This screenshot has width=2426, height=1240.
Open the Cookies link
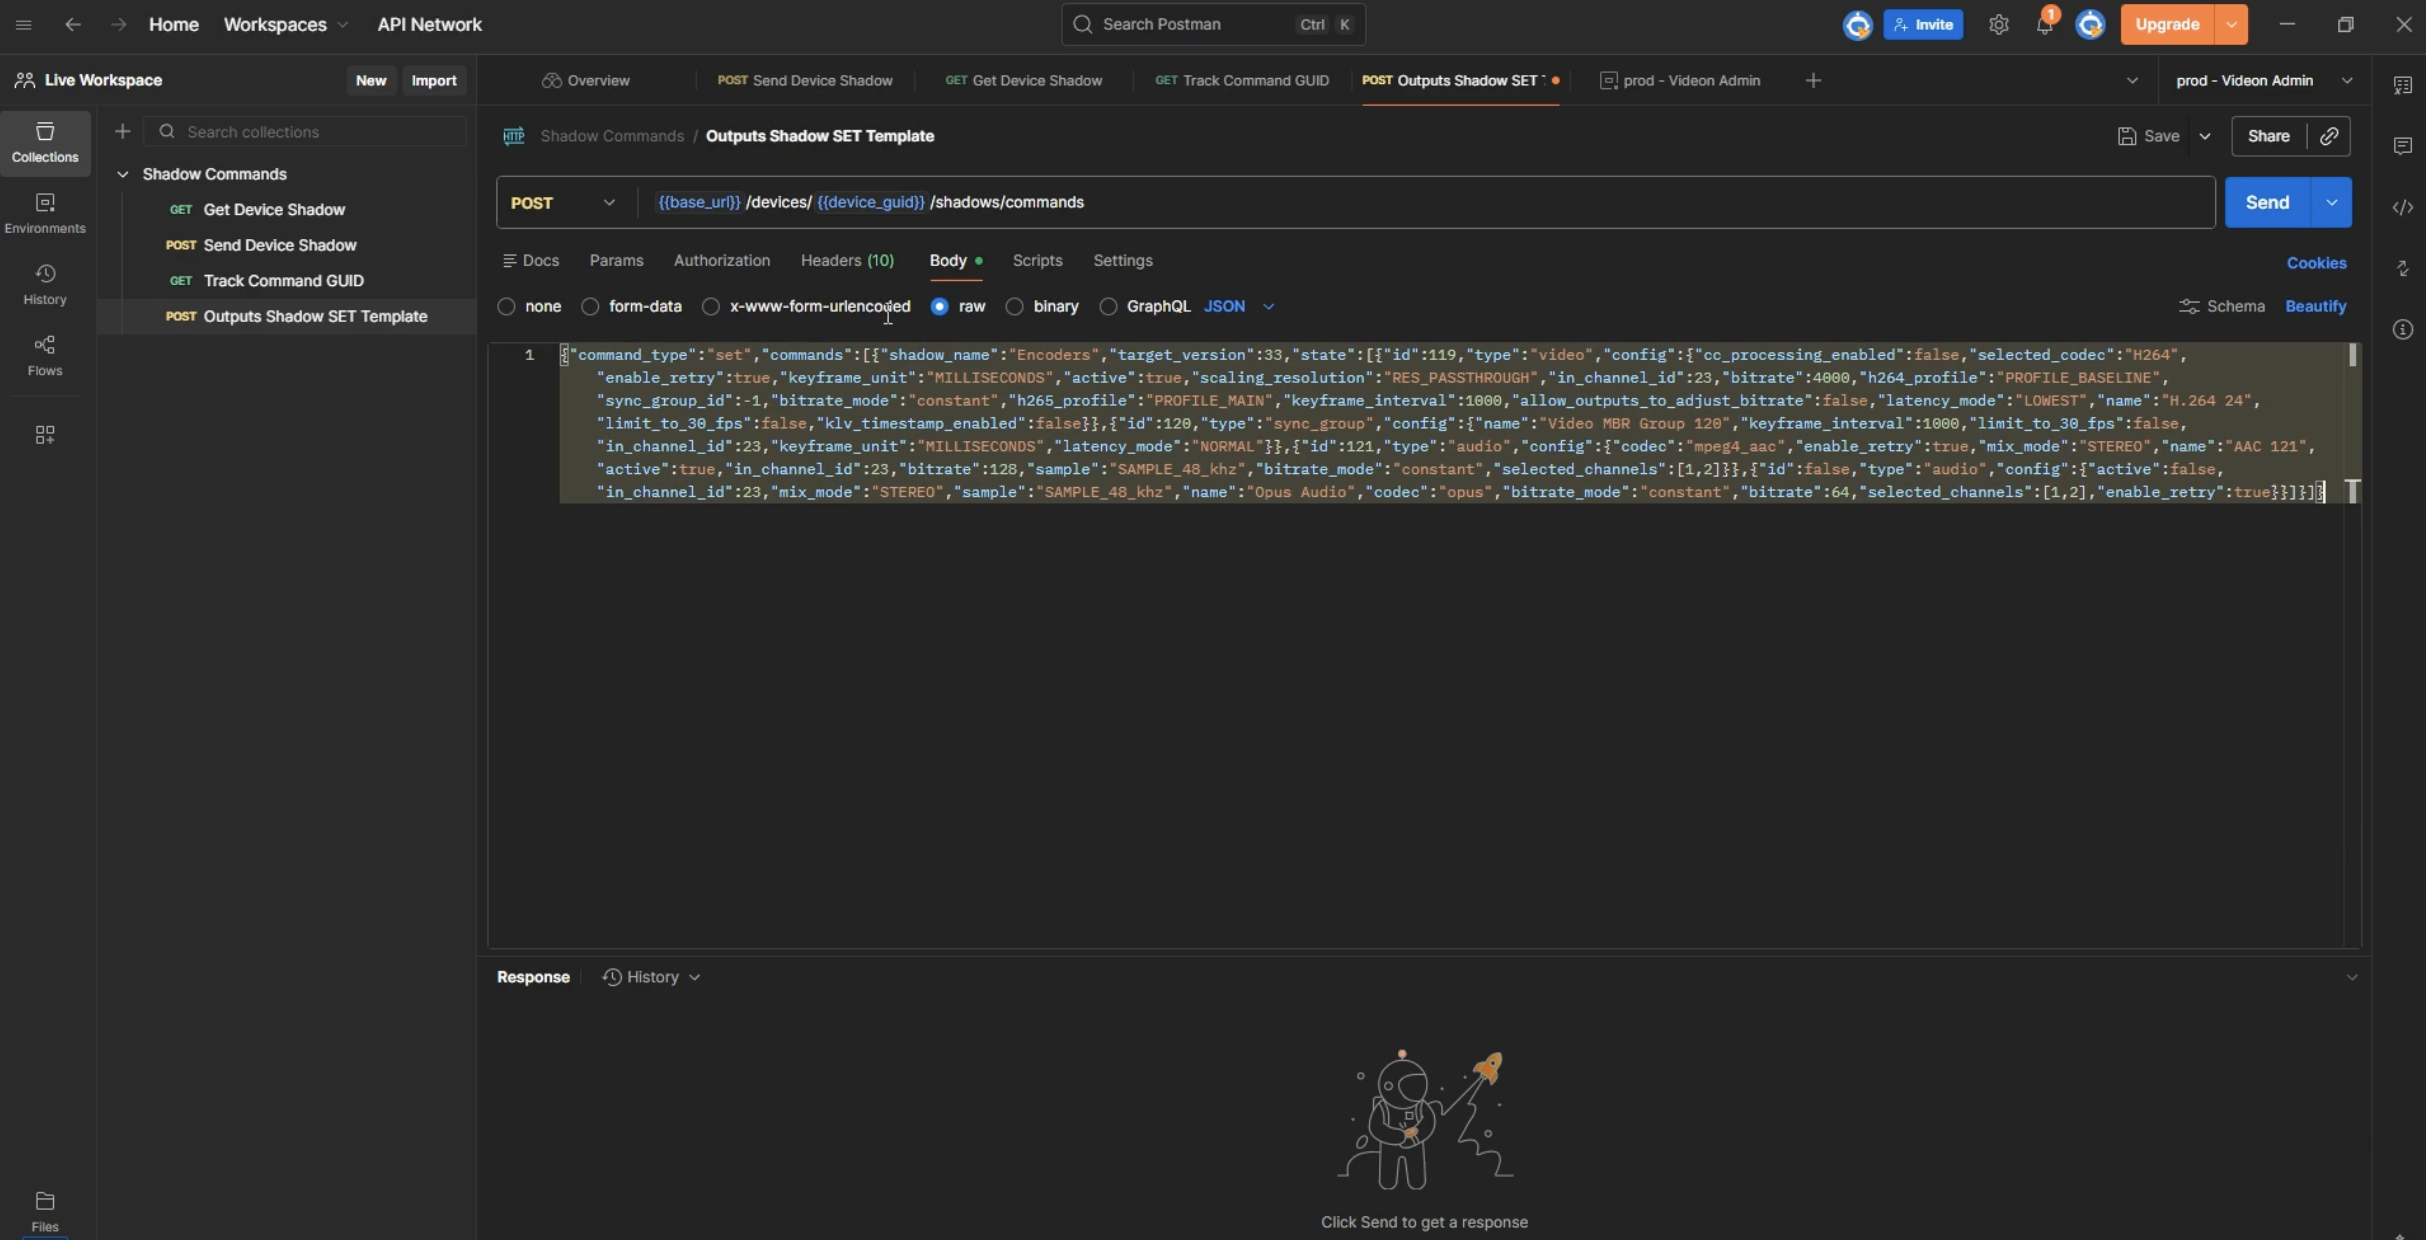[2316, 263]
